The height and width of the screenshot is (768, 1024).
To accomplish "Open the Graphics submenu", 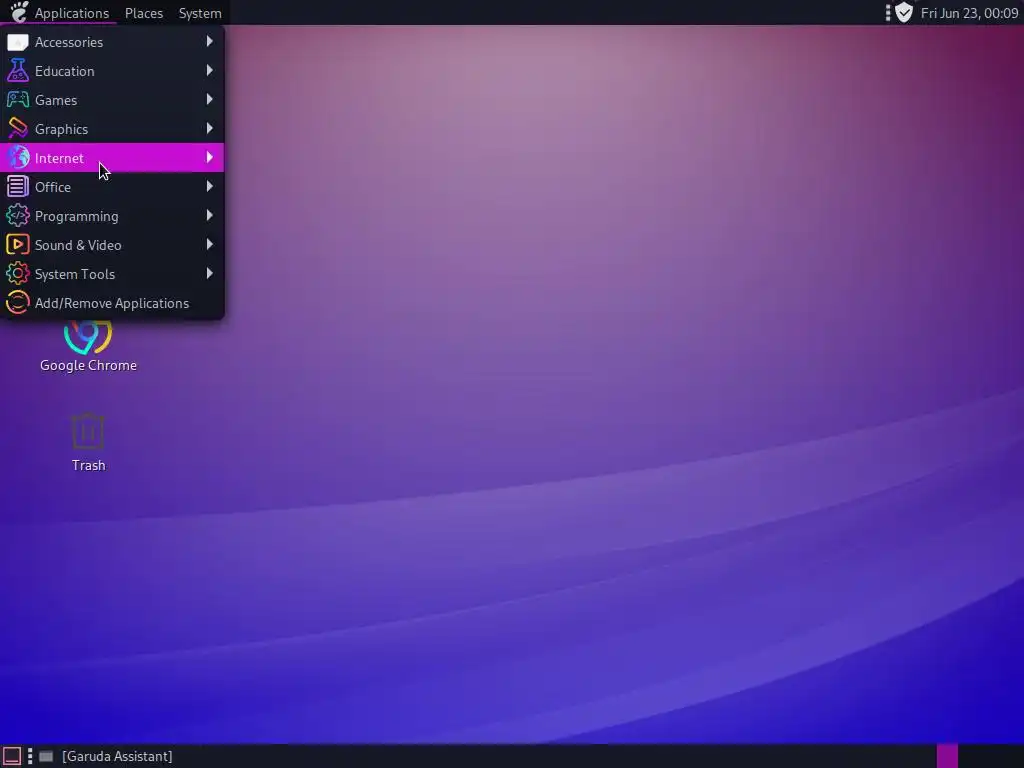I will tap(112, 129).
